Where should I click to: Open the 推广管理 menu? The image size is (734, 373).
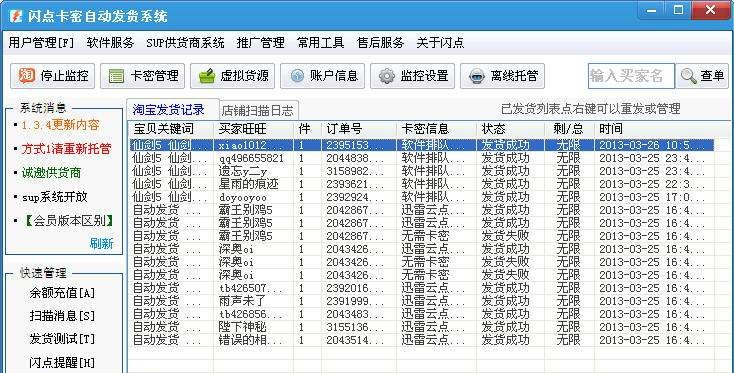click(261, 43)
